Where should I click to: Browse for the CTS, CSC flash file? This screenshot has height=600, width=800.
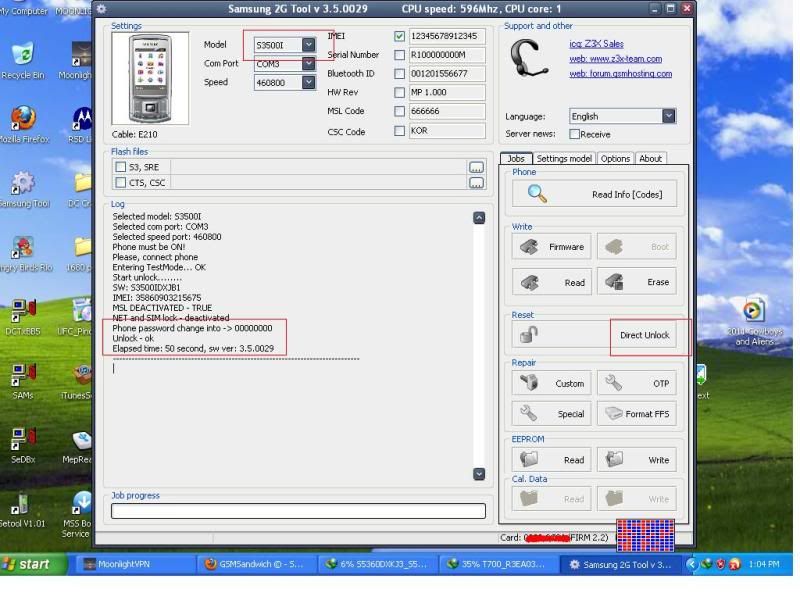tap(476, 183)
